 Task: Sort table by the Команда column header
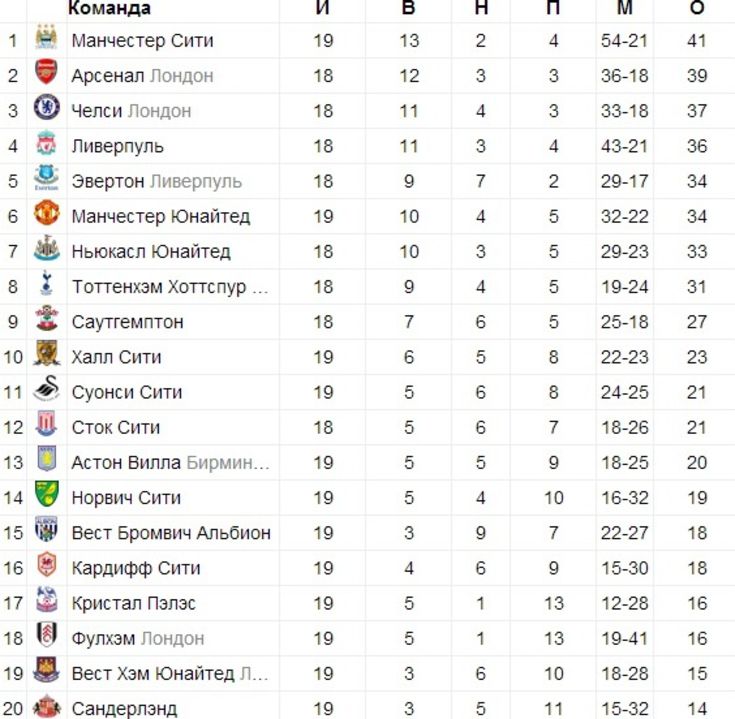pyautogui.click(x=109, y=8)
